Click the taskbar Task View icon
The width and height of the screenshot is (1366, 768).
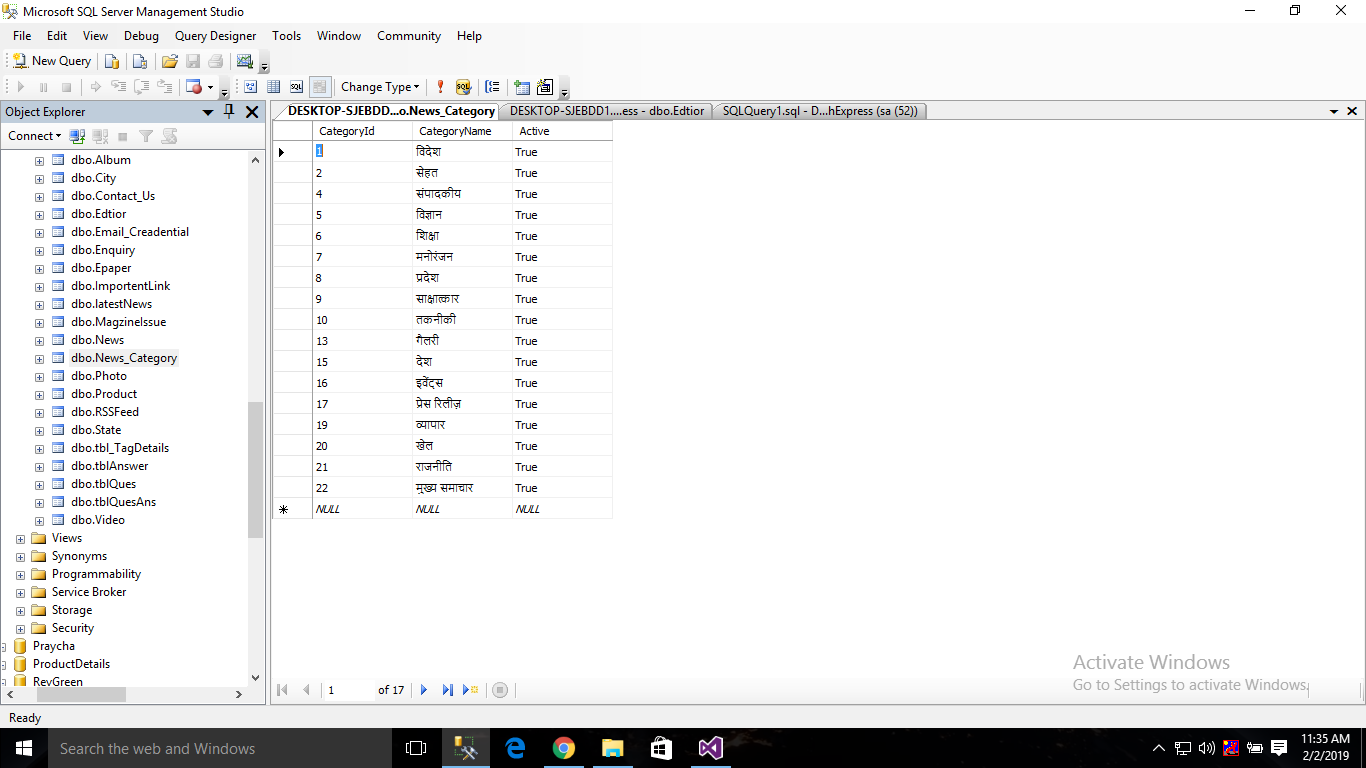pos(416,748)
